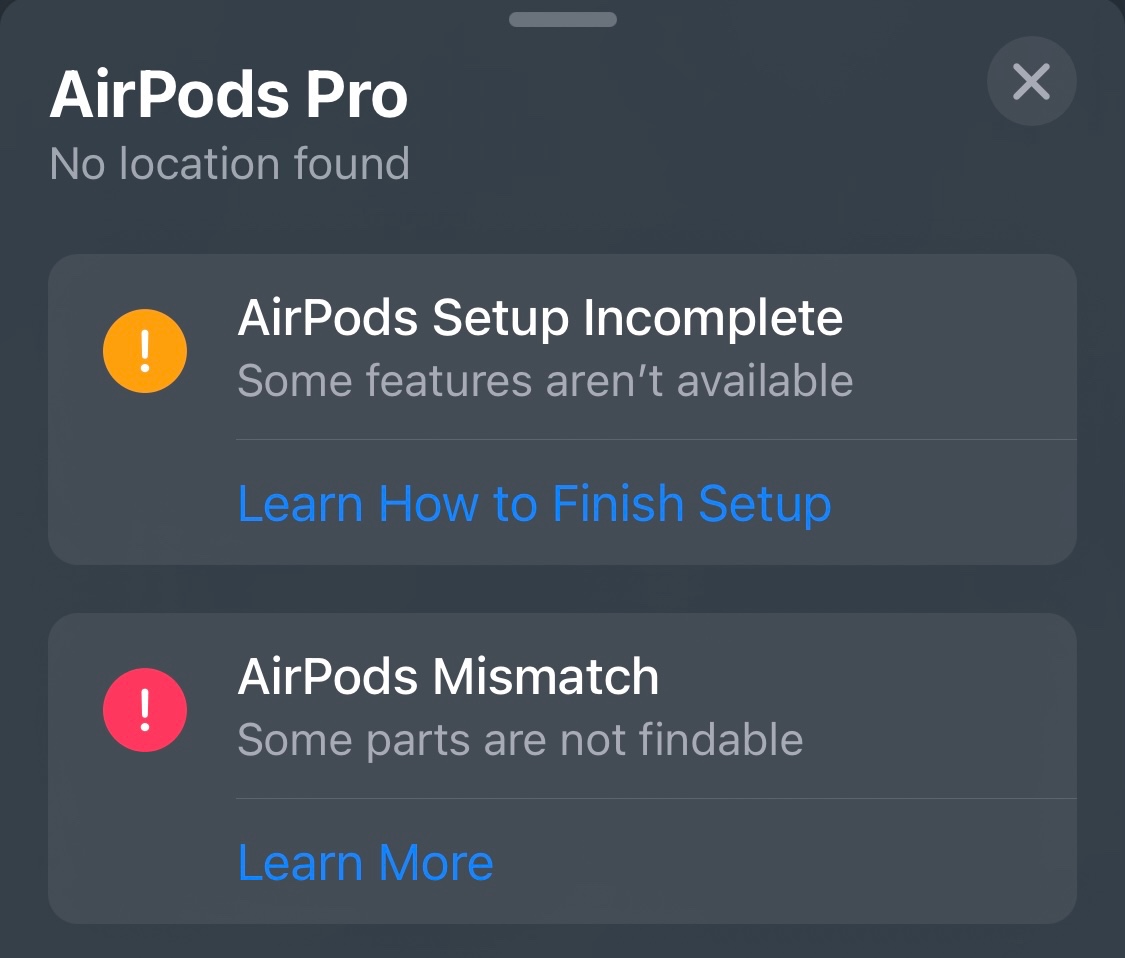This screenshot has height=958, width=1125.
Task: Tap the orange setup warning icon
Action: (145, 350)
